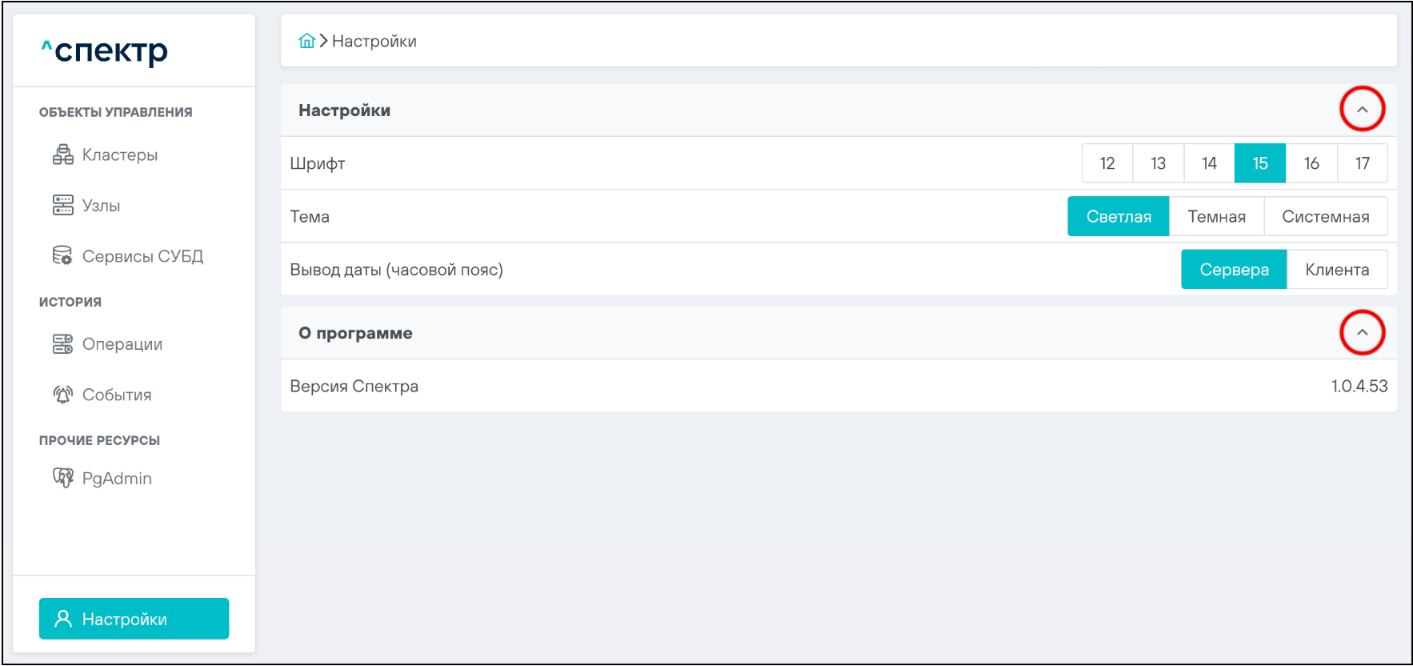1413x666 pixels.
Task: Click the Настройки button at bottom left
Action: pos(134,619)
